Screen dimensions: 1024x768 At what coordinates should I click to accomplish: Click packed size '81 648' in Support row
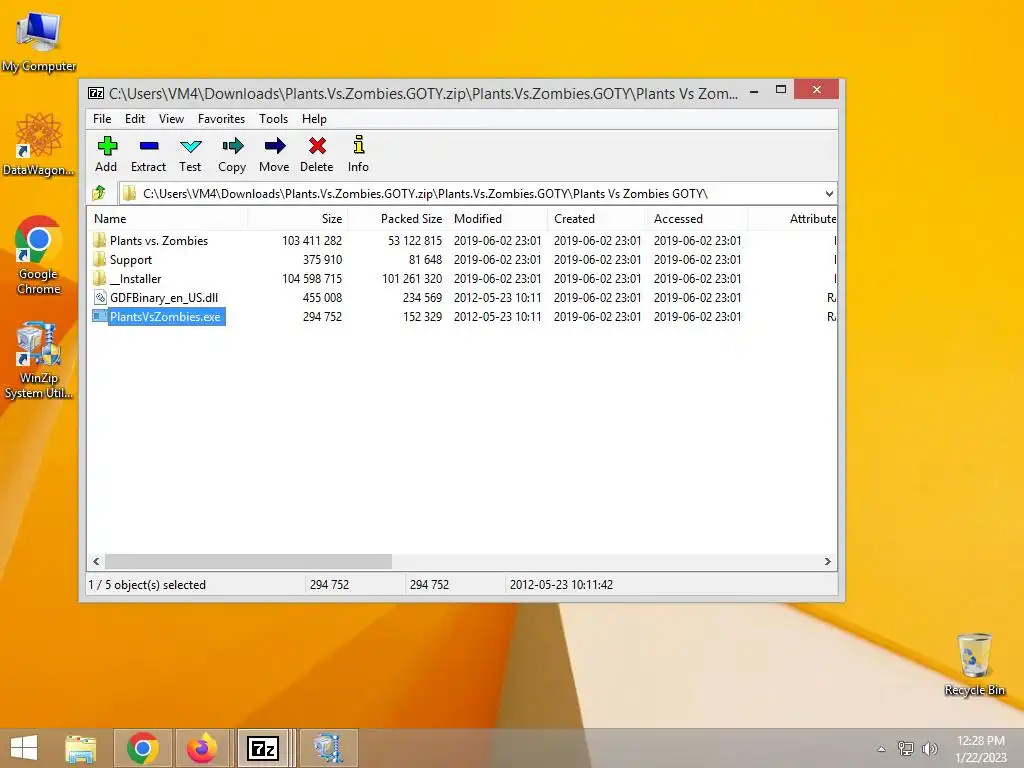point(425,259)
